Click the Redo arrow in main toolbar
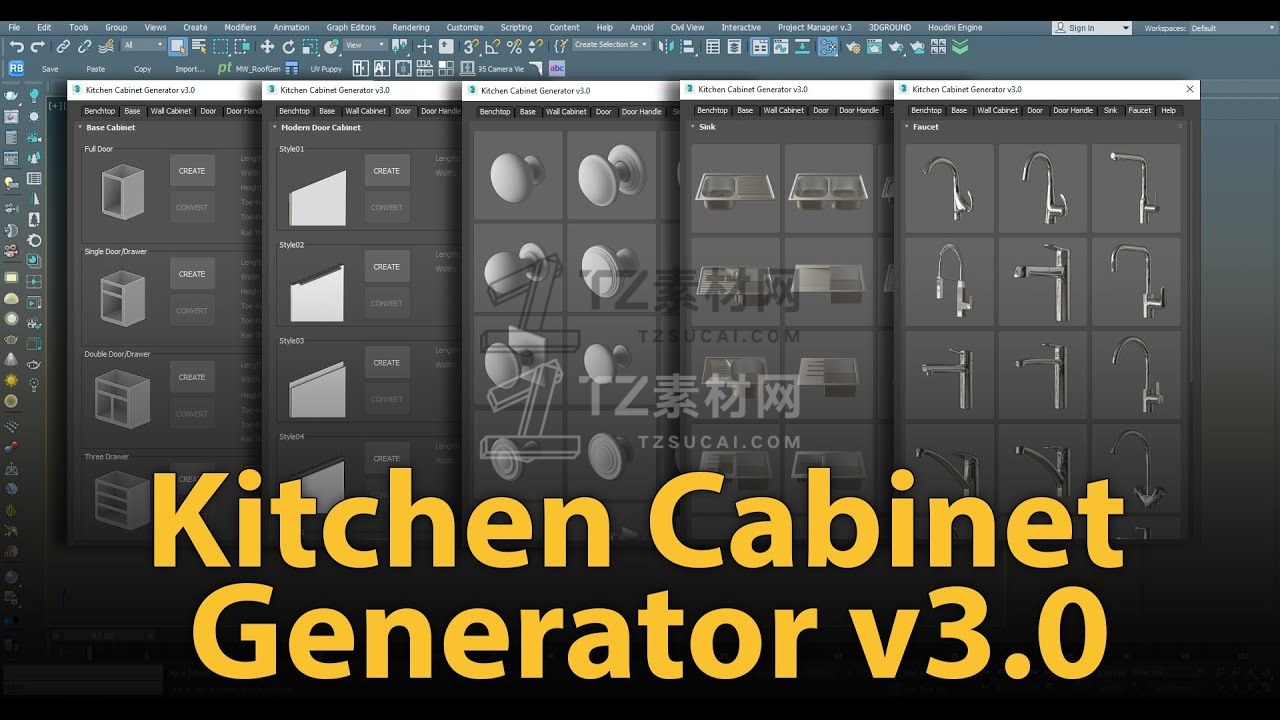Screen dimensions: 1280x720 (38, 46)
